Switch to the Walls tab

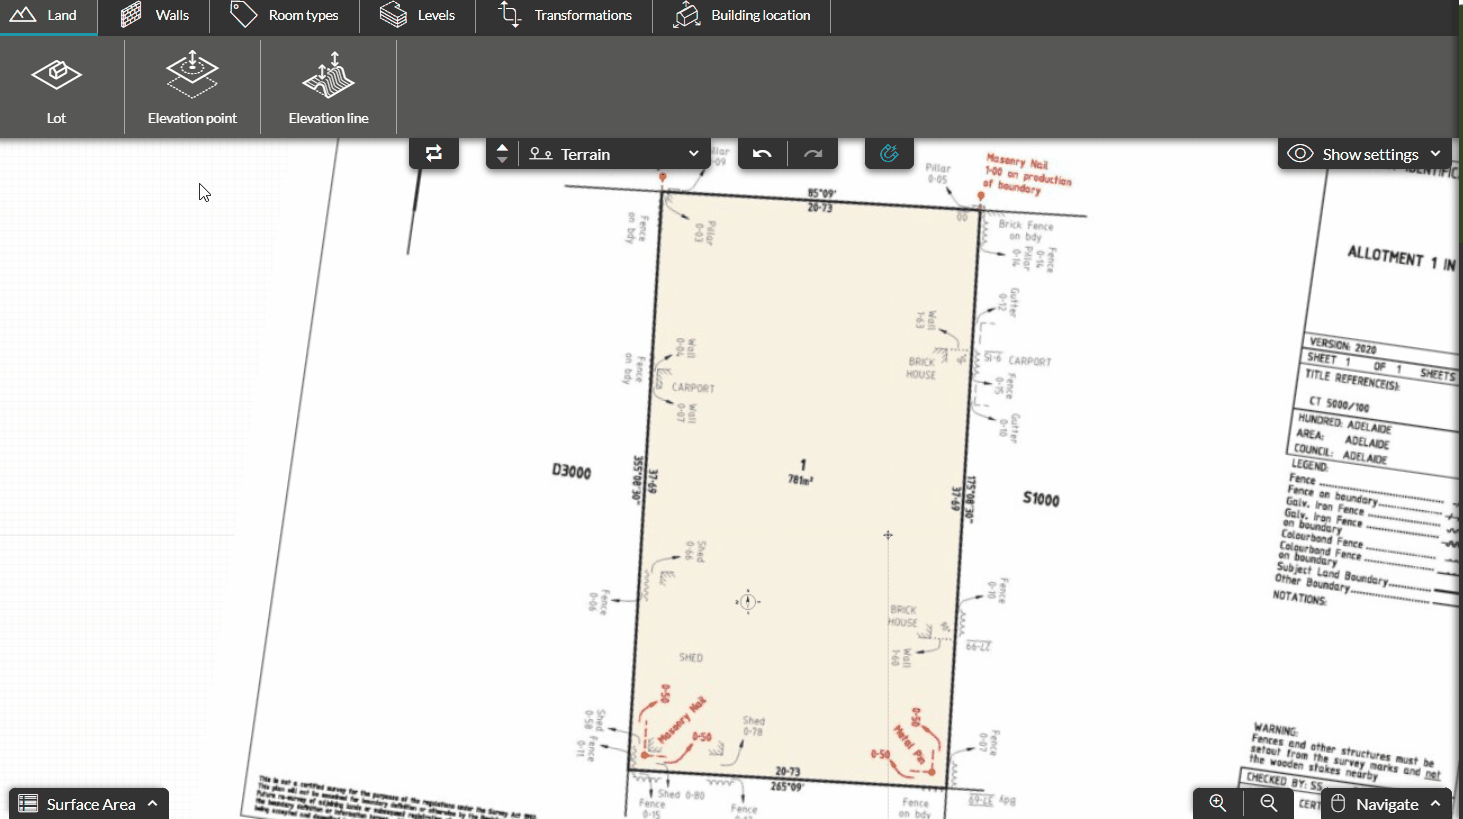154,15
